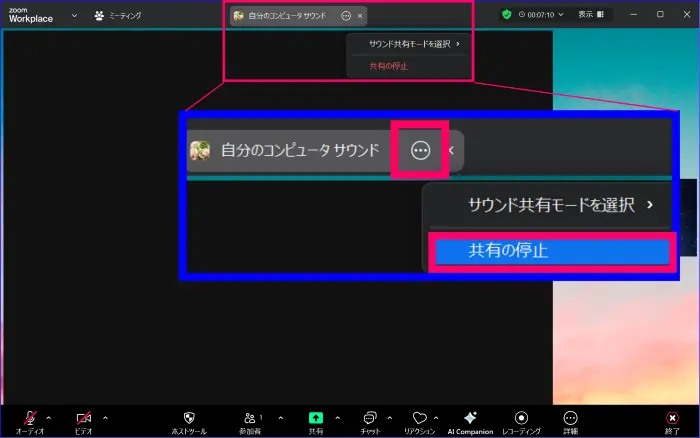Click the green 共有 share icon
700x438 pixels.
(316, 418)
